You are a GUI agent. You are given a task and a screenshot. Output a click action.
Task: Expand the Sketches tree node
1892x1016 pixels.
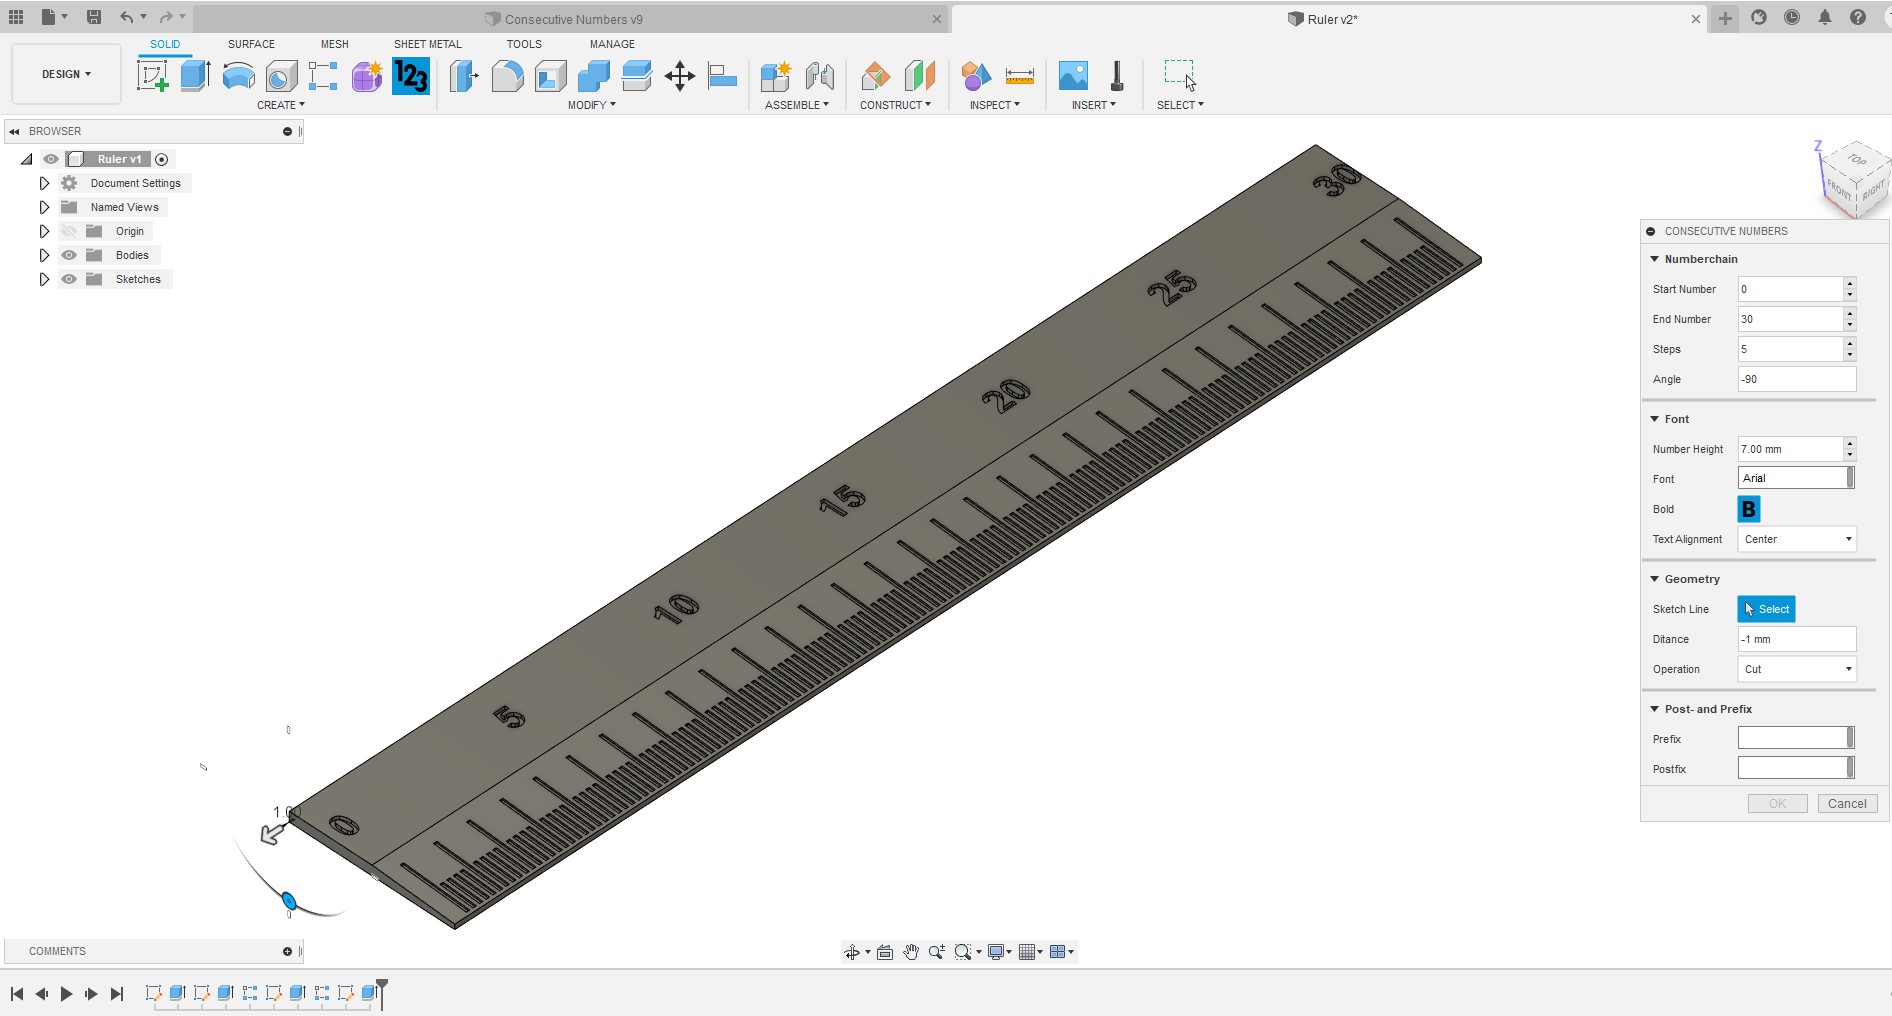pos(44,279)
